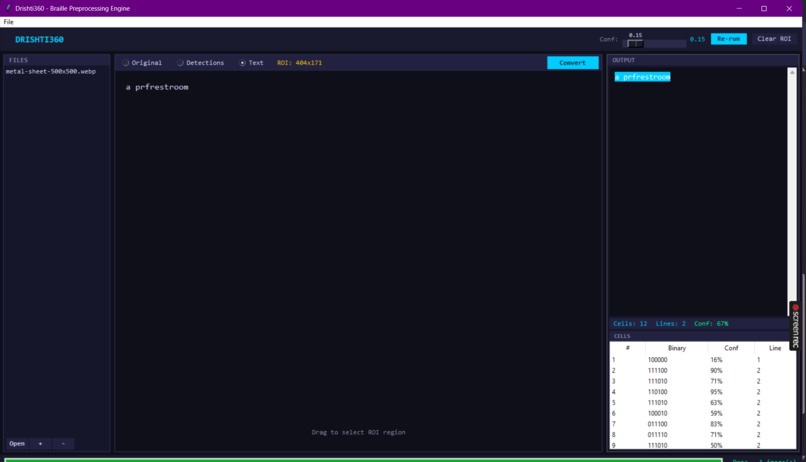Click the Drishti360 app icon in title bar
The width and height of the screenshot is (806, 462).
[8, 8]
